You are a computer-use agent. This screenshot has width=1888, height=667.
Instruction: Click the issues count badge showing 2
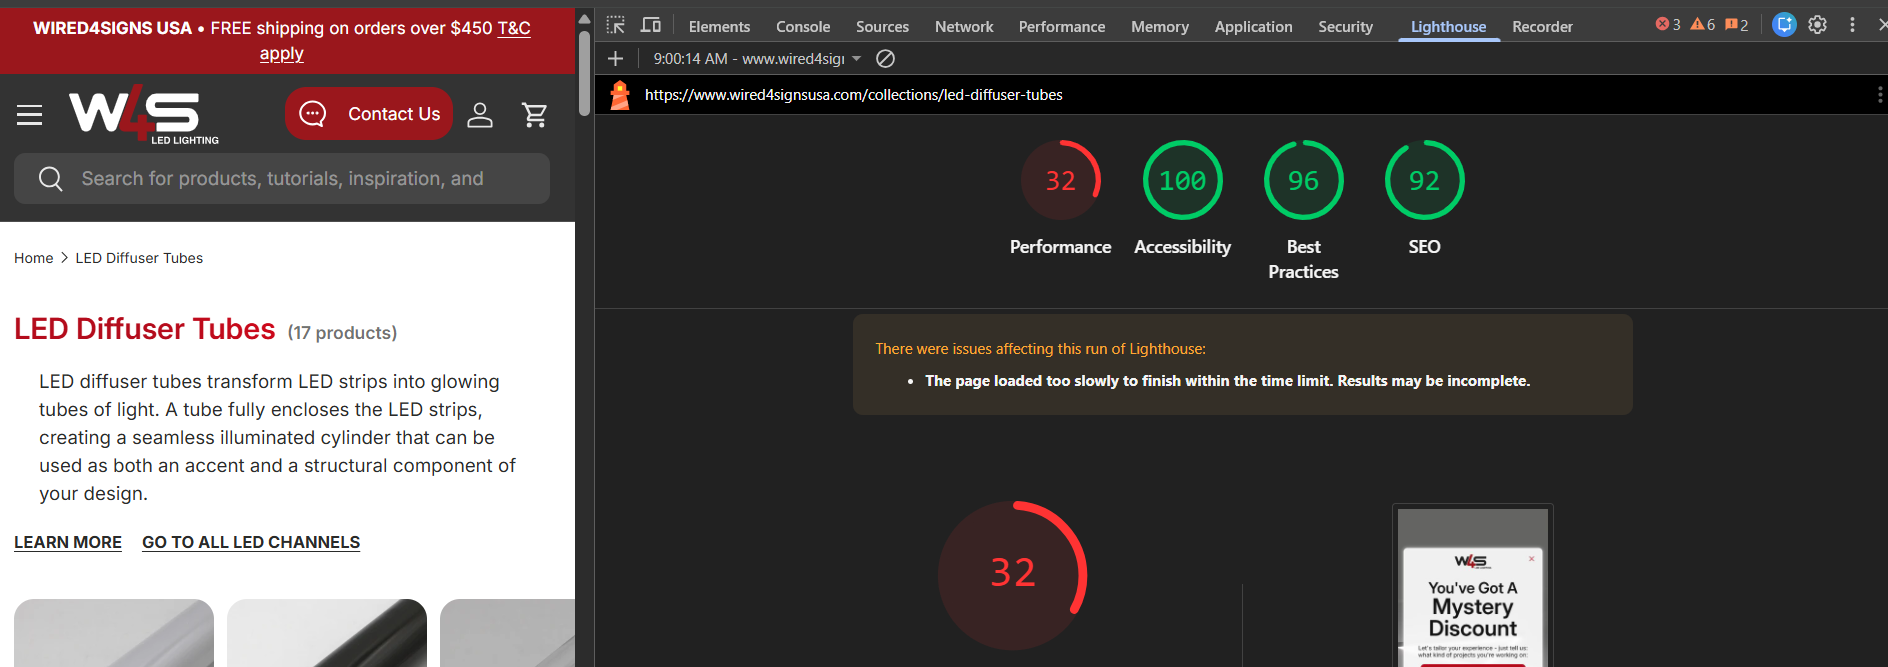(x=1737, y=25)
